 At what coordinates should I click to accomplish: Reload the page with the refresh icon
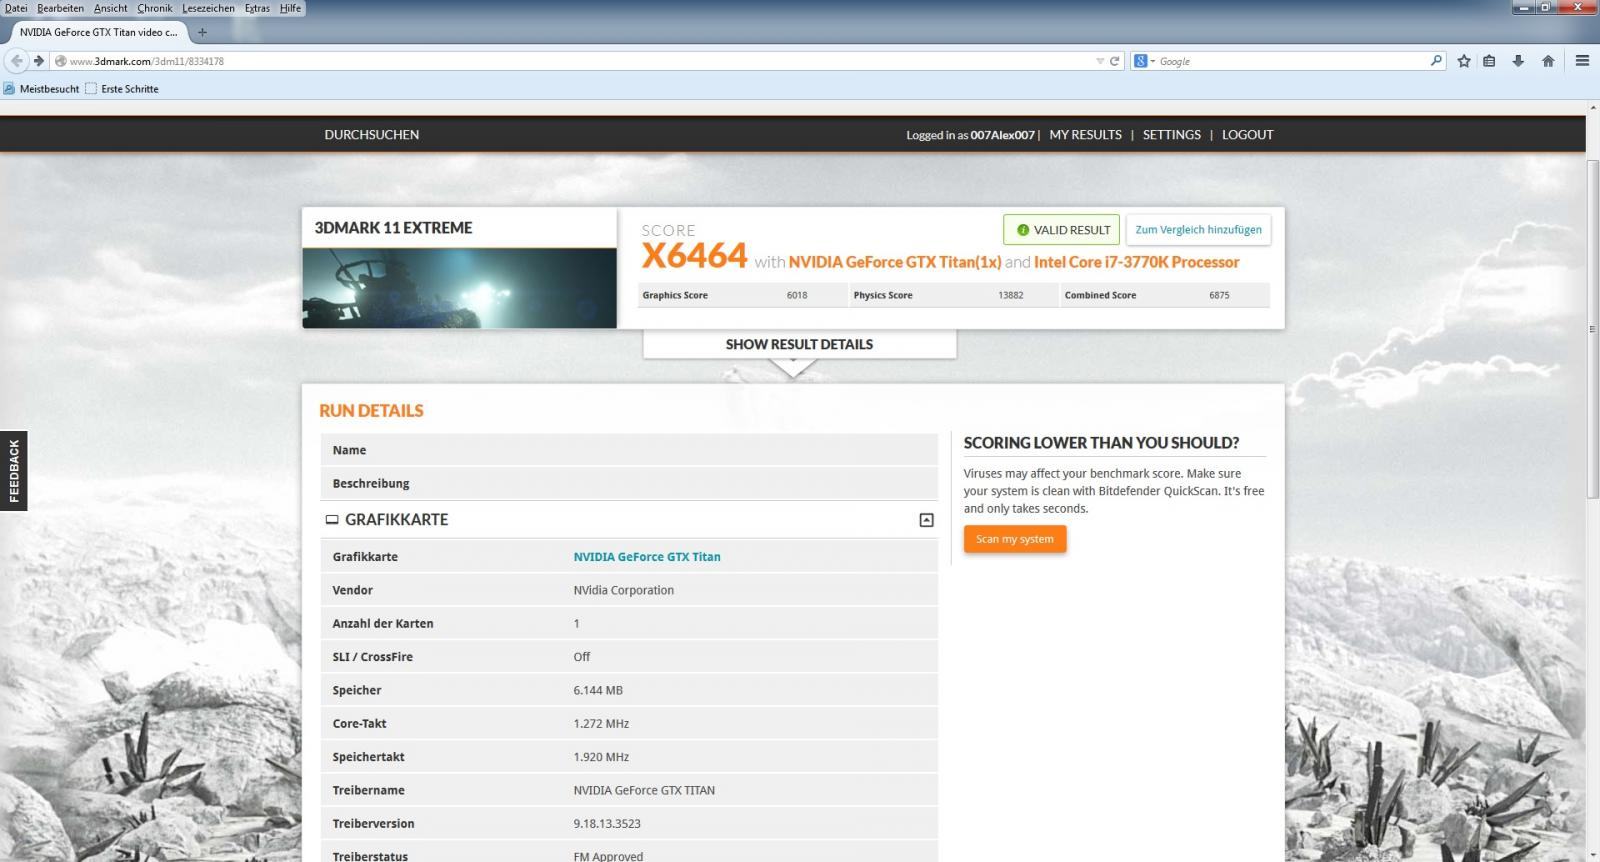1114,61
